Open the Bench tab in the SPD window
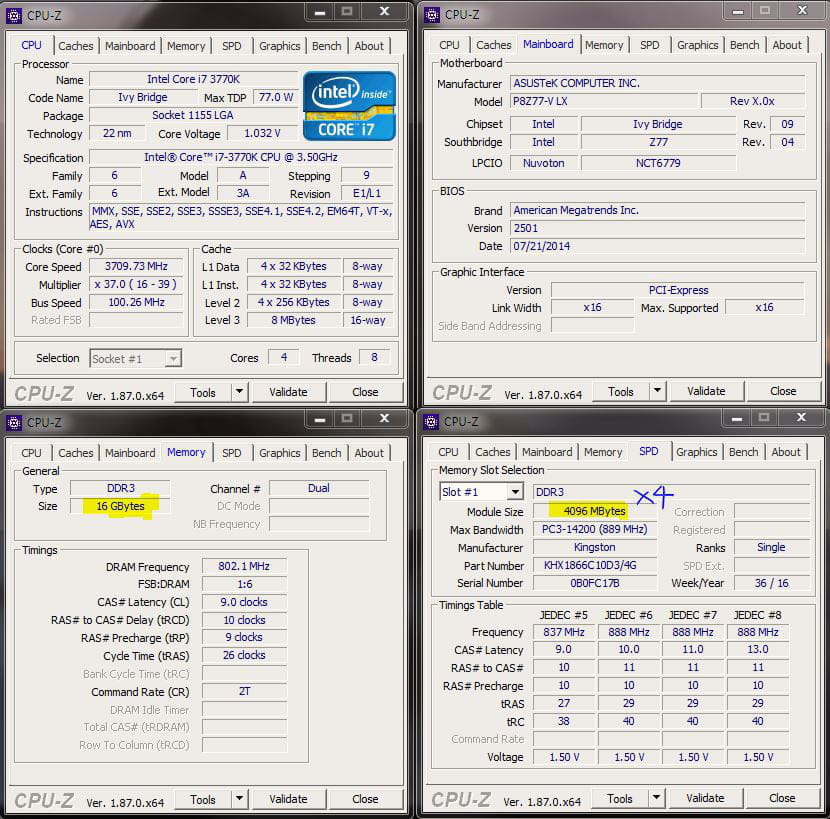Screen dimensions: 830x819 pos(744,452)
